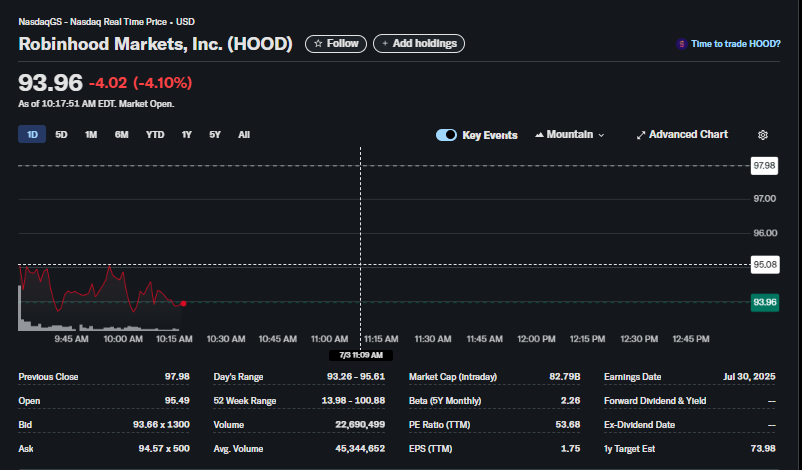The image size is (802, 470).
Task: Click the 52 Week Range value 13.98 - 100.88
Action: (353, 401)
